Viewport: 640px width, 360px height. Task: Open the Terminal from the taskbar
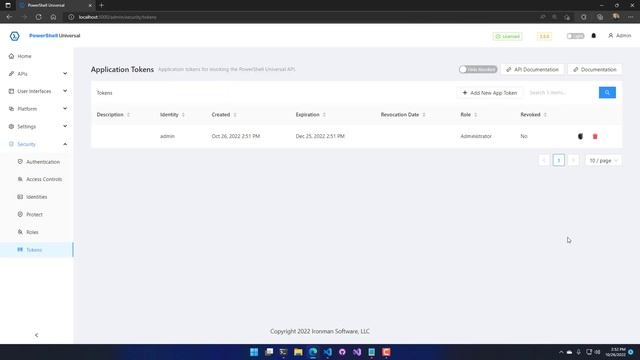[283, 352]
